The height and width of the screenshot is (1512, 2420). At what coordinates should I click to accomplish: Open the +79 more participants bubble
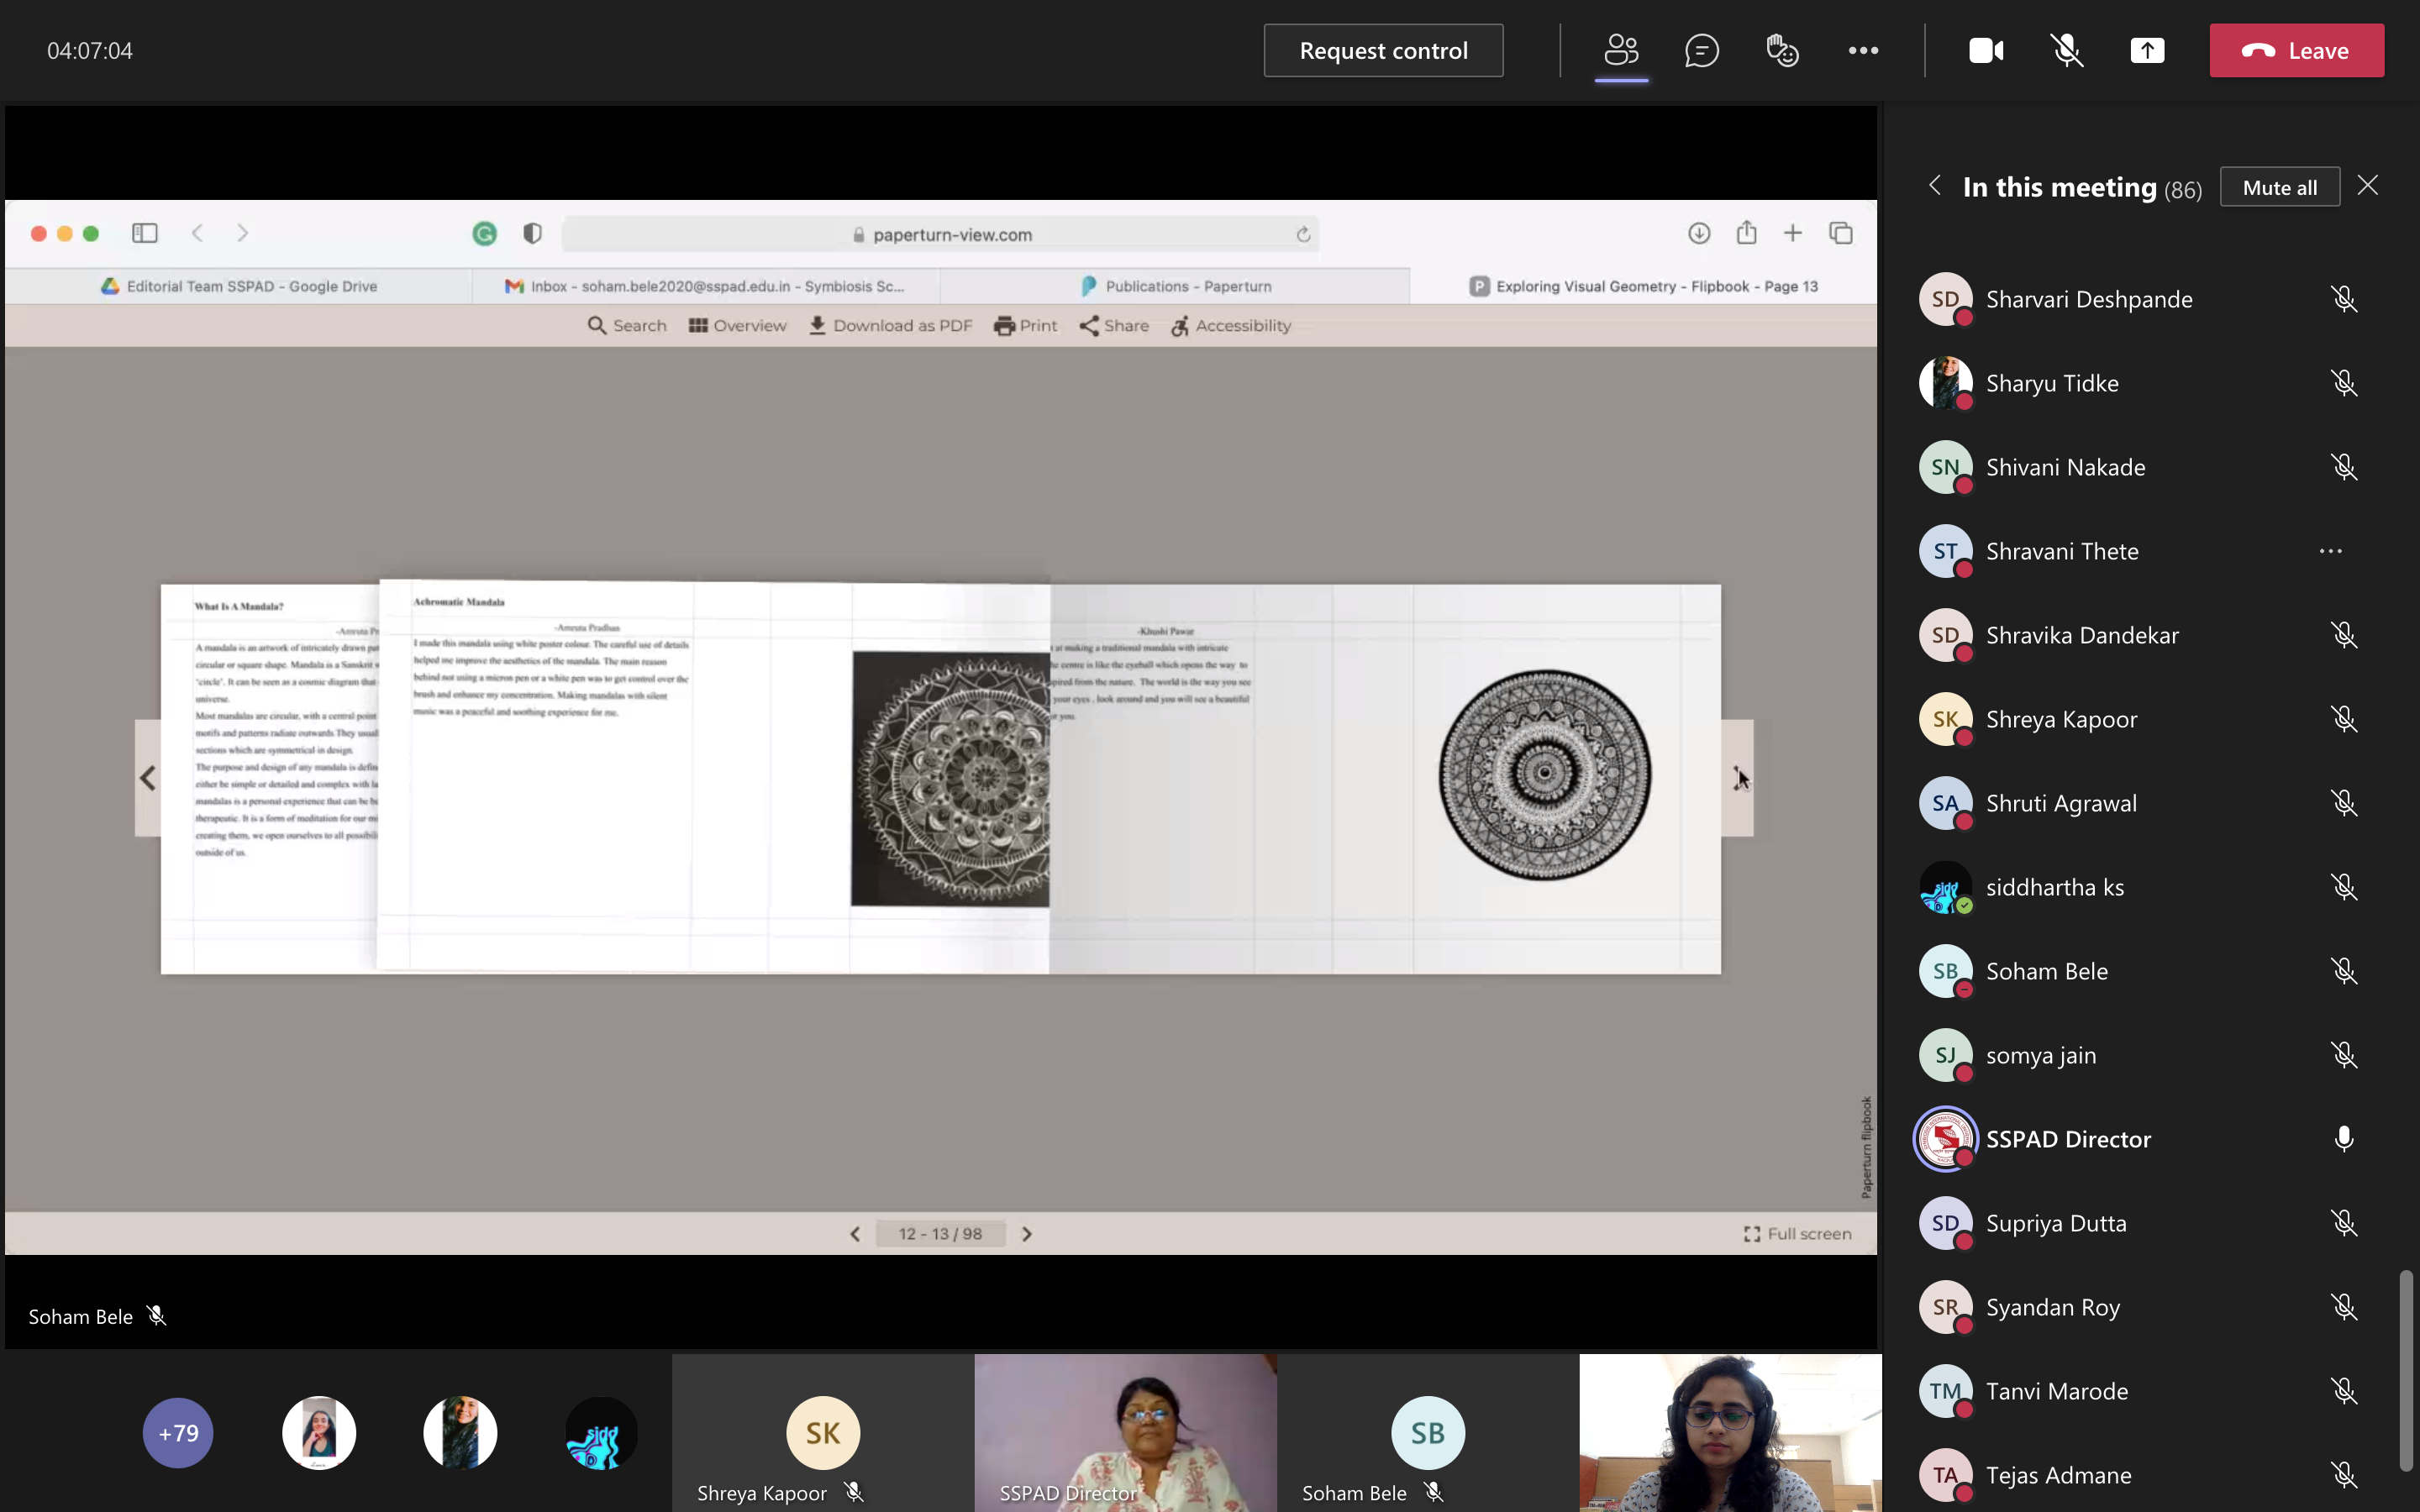178,1432
